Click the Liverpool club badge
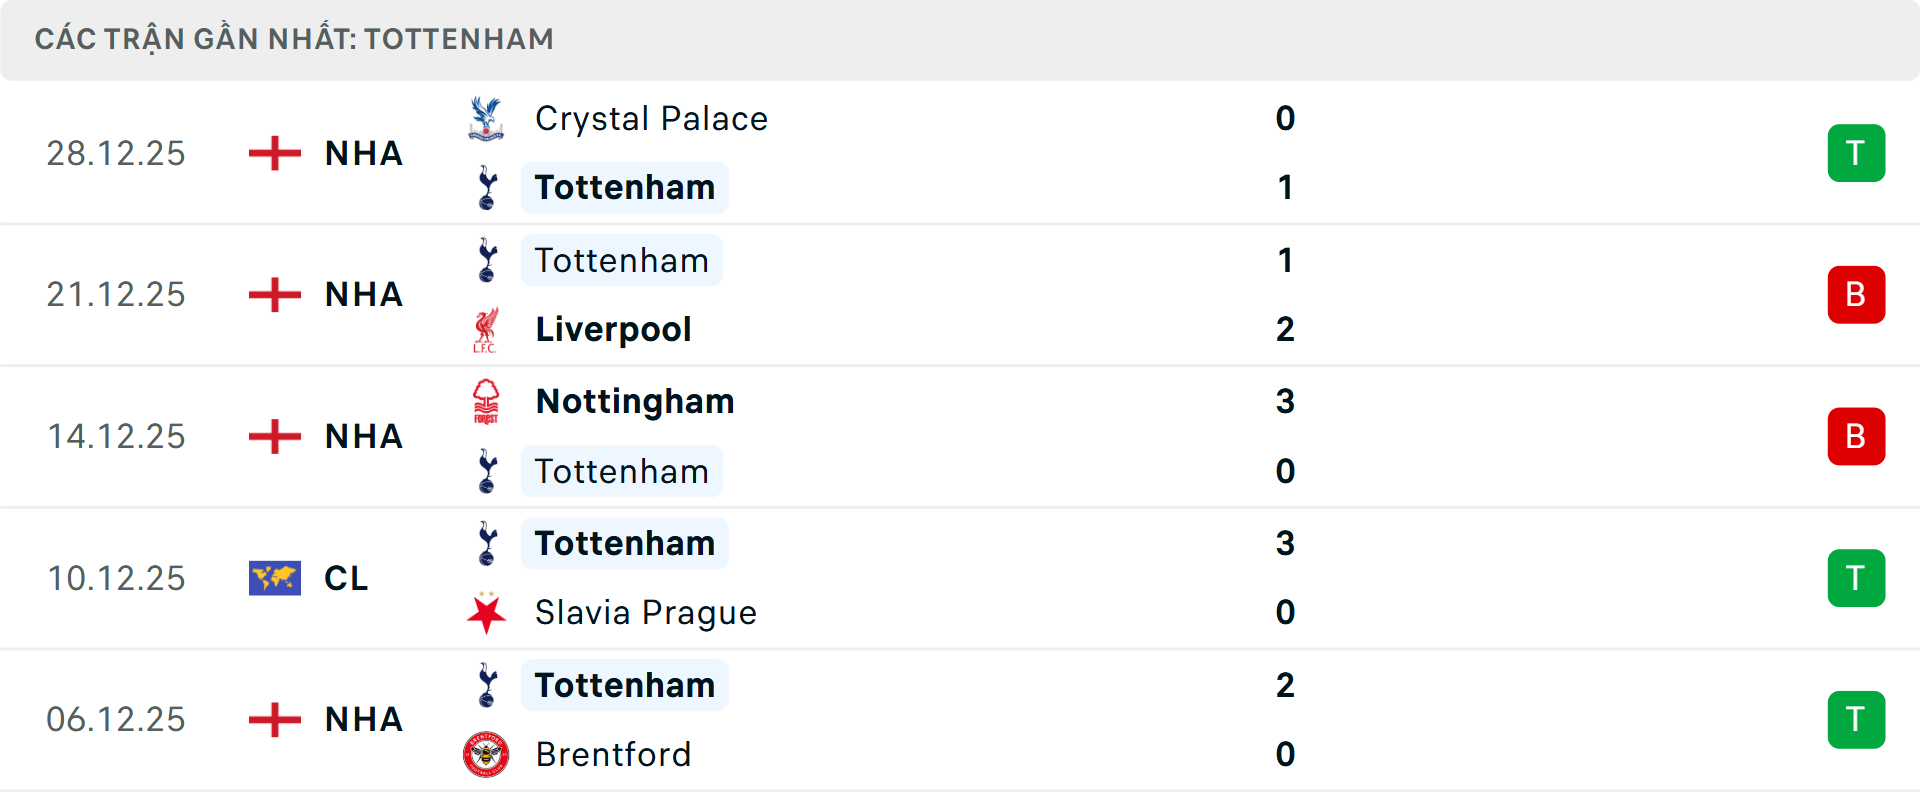The image size is (1920, 792). pos(487,329)
